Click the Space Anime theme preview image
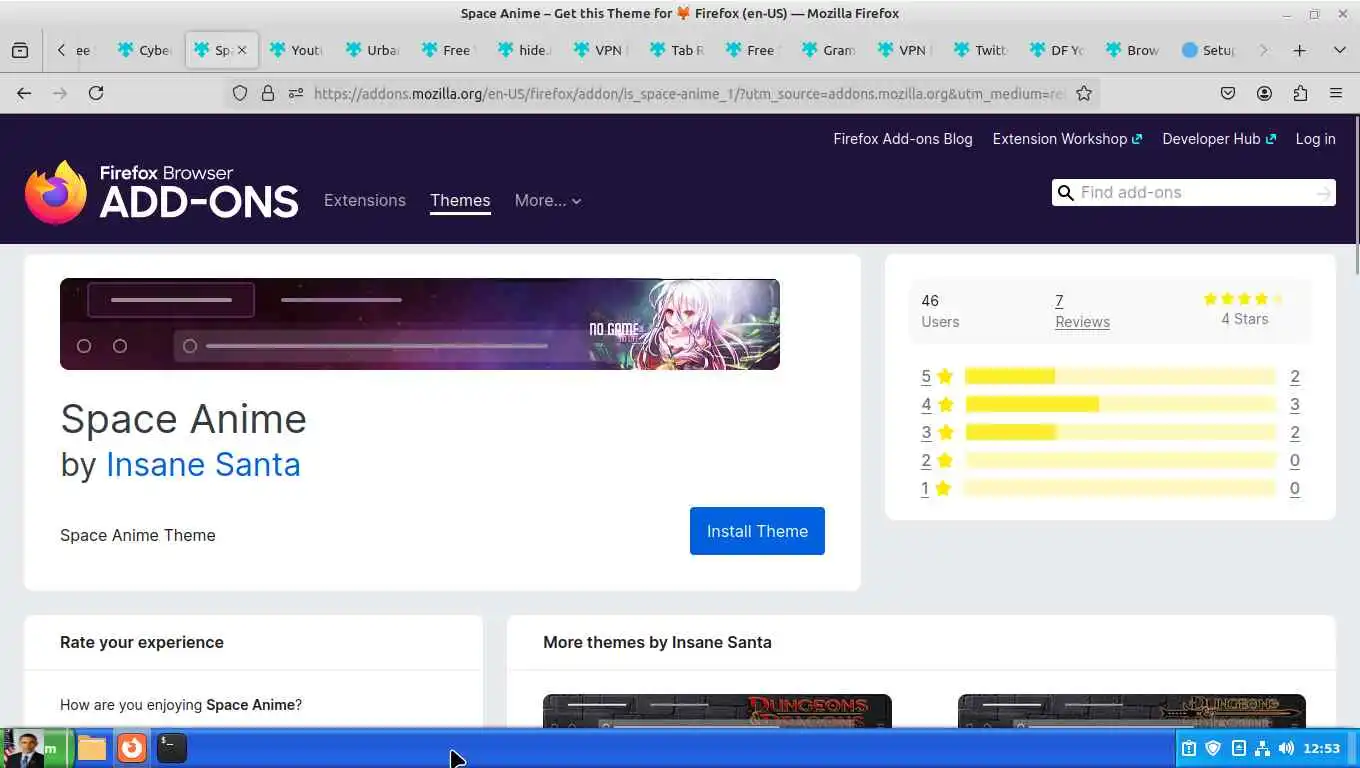 [x=420, y=324]
